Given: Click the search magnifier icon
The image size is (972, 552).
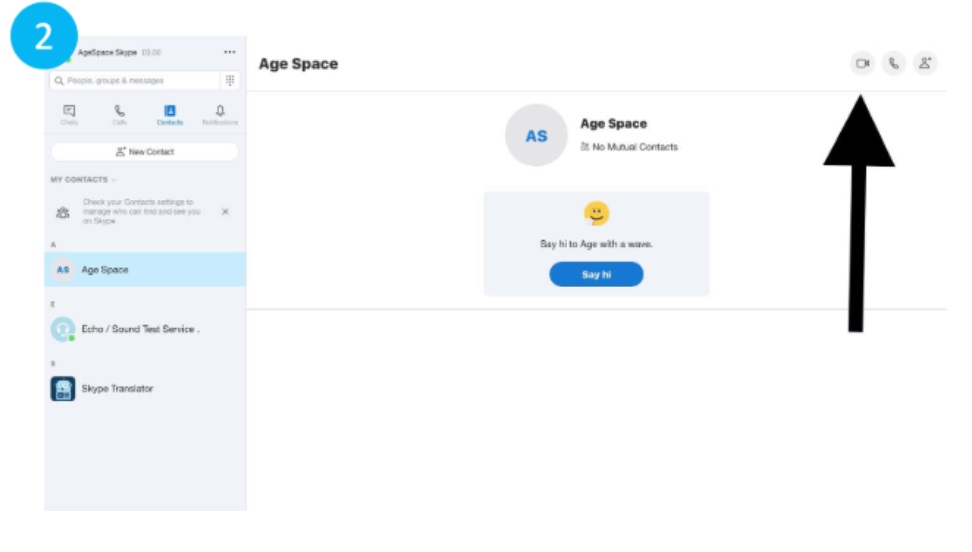Looking at the screenshot, I should pos(60,81).
